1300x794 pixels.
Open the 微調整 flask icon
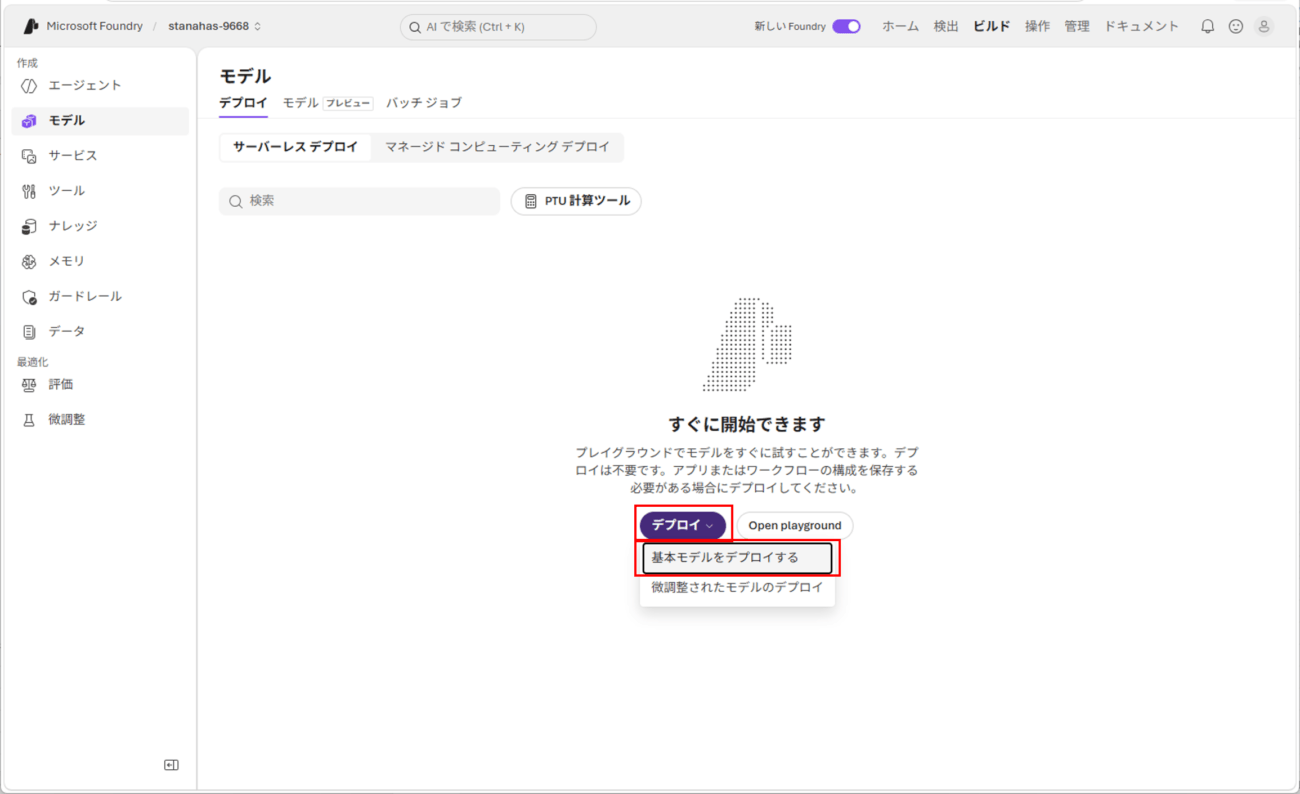coord(29,420)
